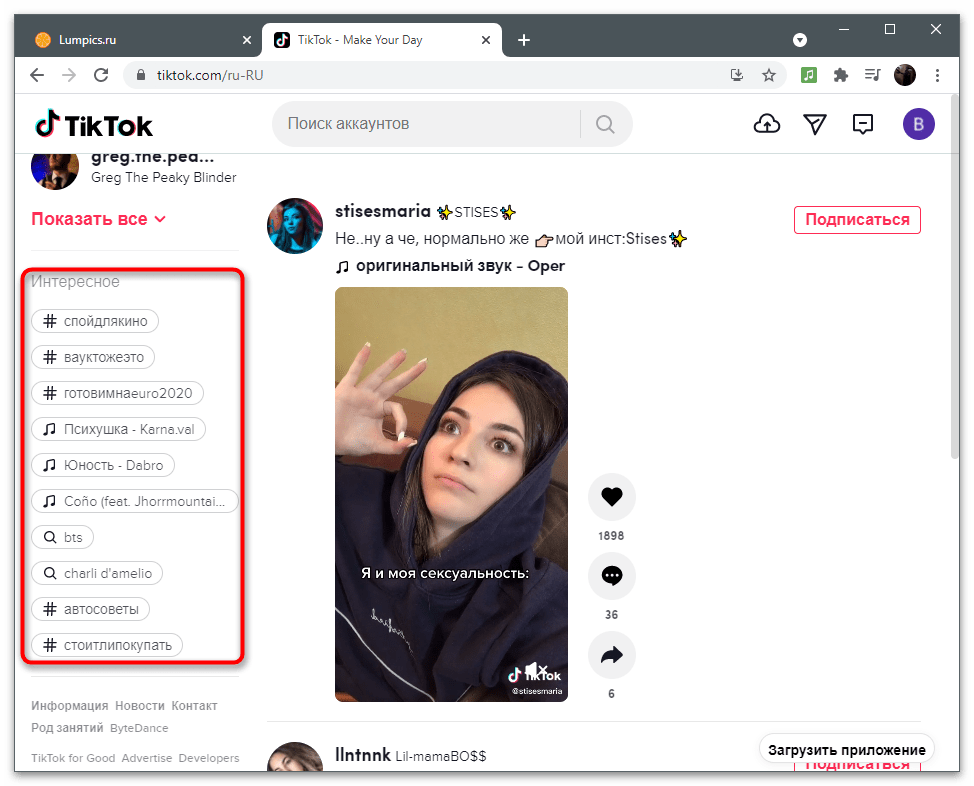Open the media control playlist icon

pos(872,75)
